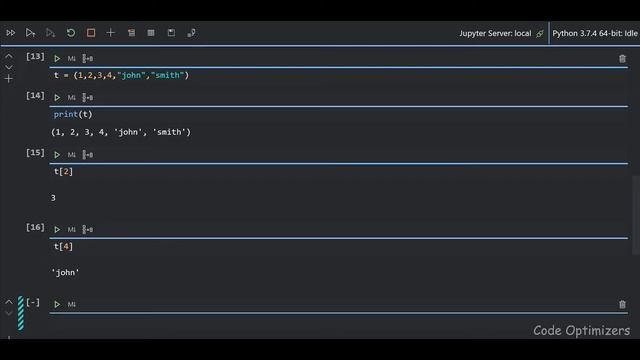Run cell 15 by line icon

pyautogui.click(x=87, y=155)
